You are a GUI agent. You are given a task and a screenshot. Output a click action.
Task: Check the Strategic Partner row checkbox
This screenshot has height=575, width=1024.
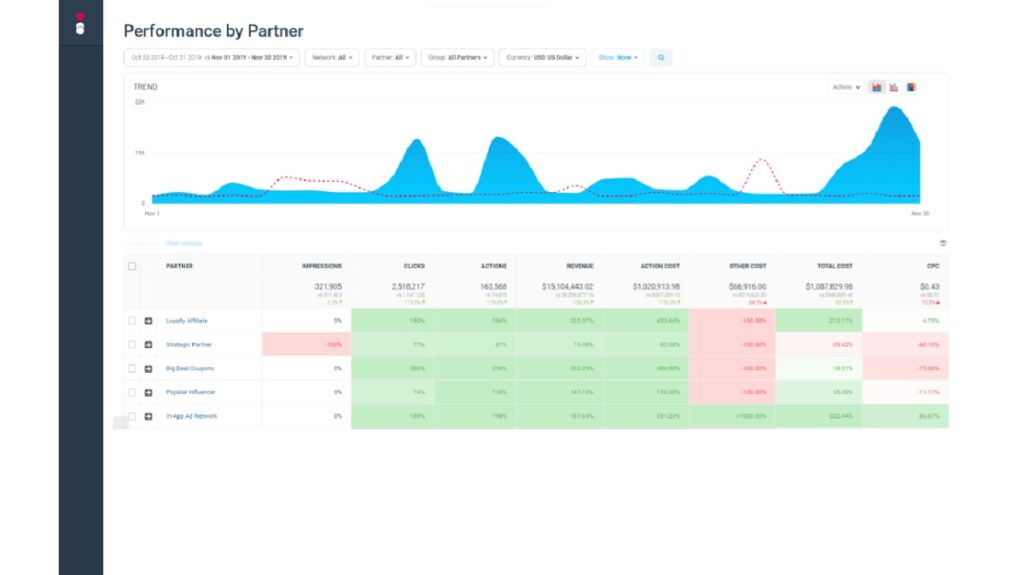click(x=132, y=344)
